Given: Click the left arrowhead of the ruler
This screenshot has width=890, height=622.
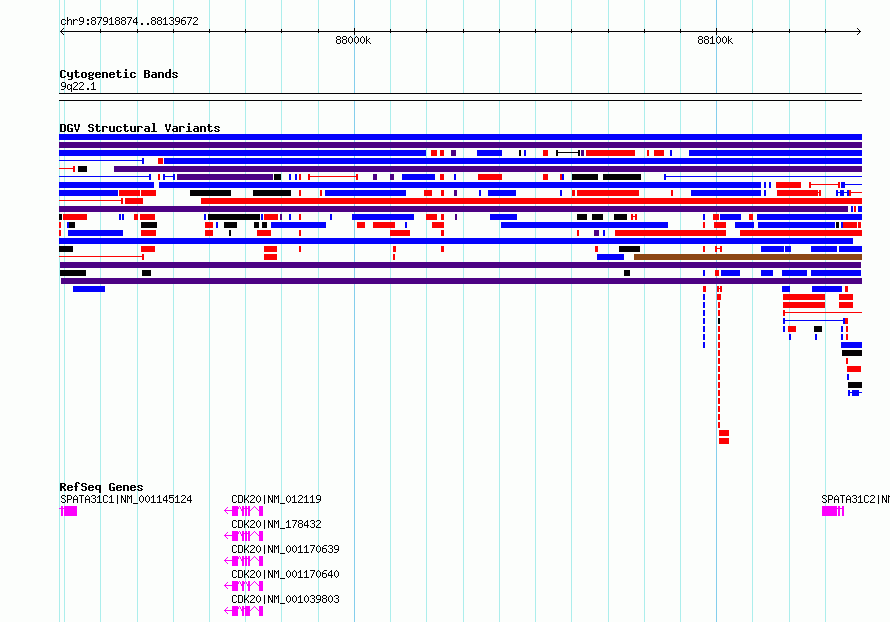Looking at the screenshot, I should [x=62, y=32].
